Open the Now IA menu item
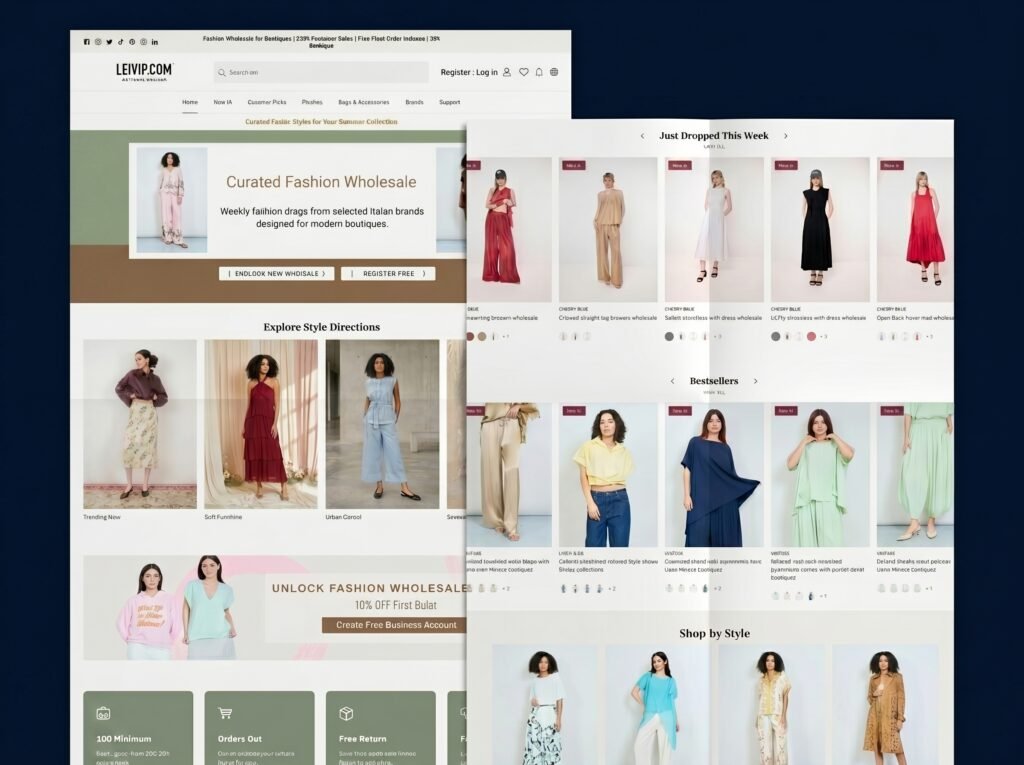Viewport: 1024px width, 765px height. point(223,102)
